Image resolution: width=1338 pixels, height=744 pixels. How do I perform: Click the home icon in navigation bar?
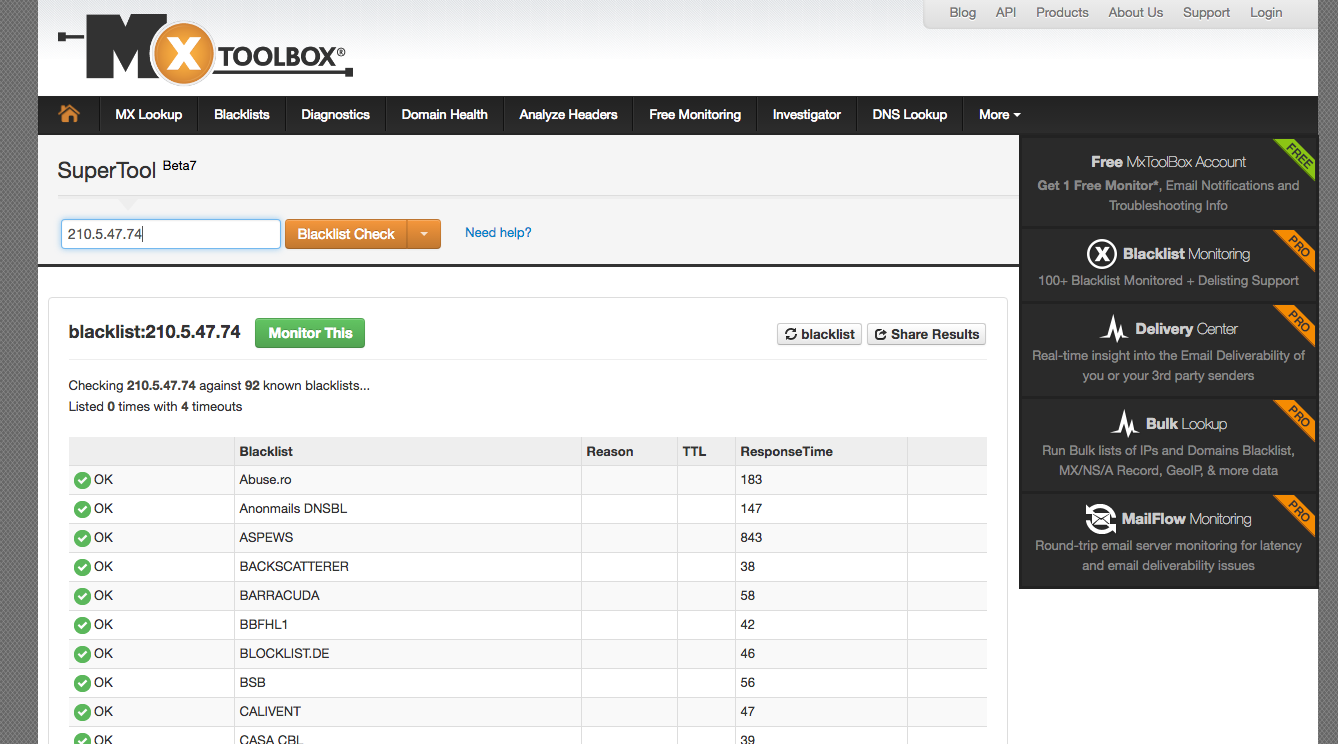tap(69, 114)
